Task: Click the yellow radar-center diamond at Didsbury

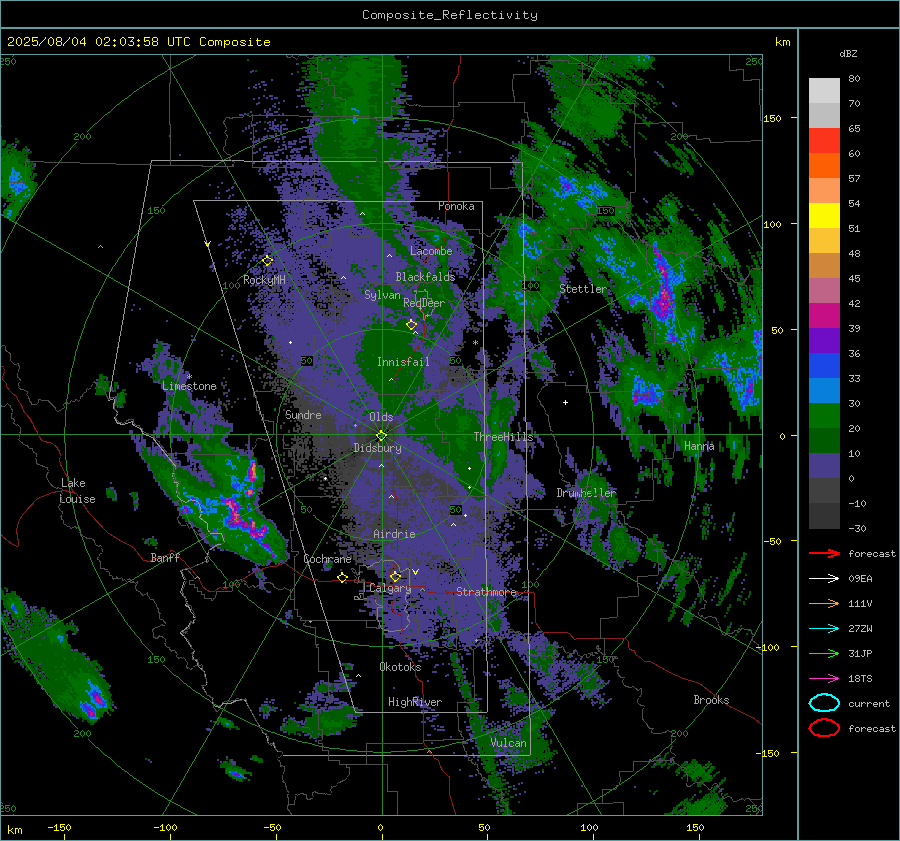Action: pos(381,436)
